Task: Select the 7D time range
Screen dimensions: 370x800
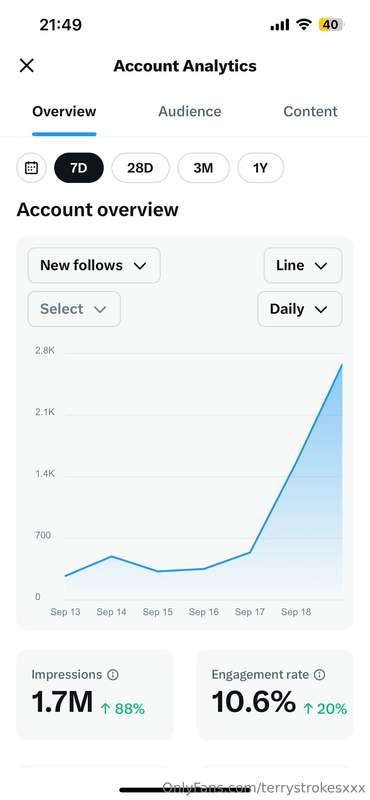Action: (x=79, y=168)
